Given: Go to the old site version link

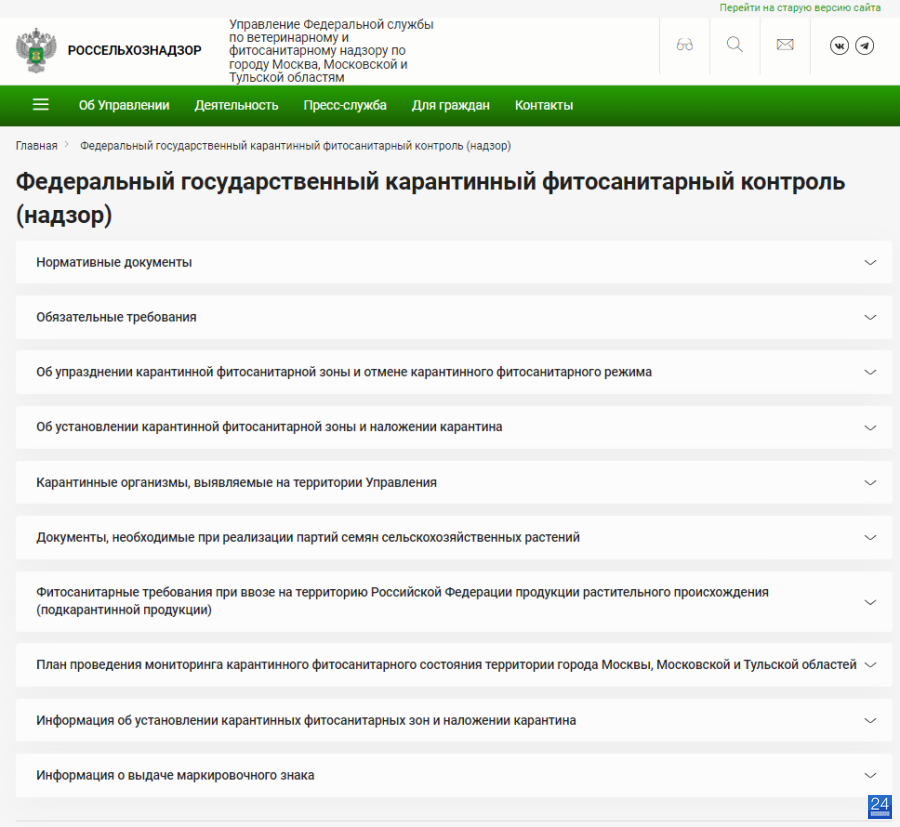Looking at the screenshot, I should tap(800, 7).
